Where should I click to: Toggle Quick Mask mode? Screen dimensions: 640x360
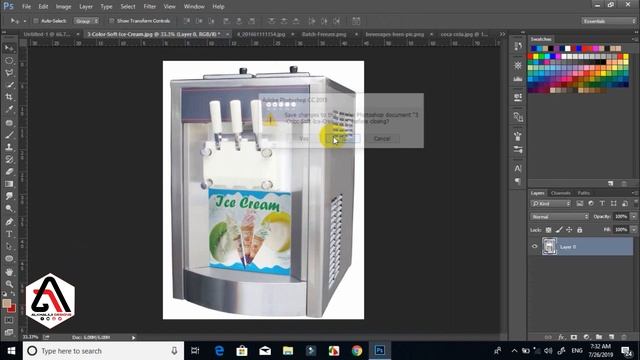(9, 320)
